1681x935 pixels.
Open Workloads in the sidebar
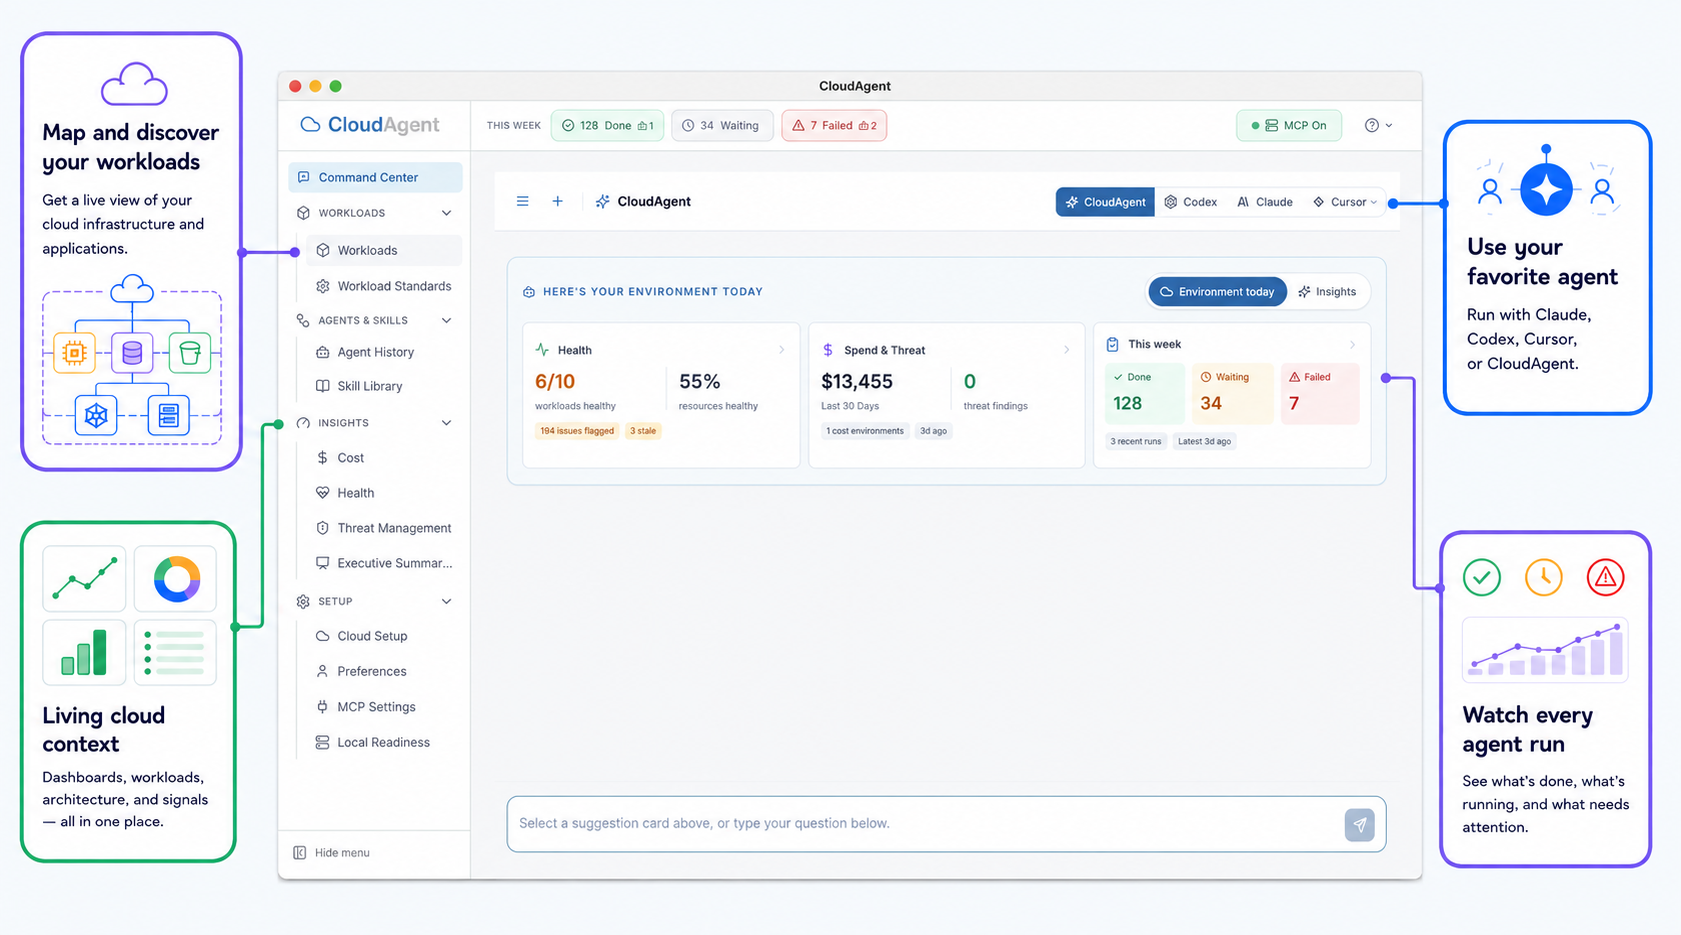pos(383,250)
